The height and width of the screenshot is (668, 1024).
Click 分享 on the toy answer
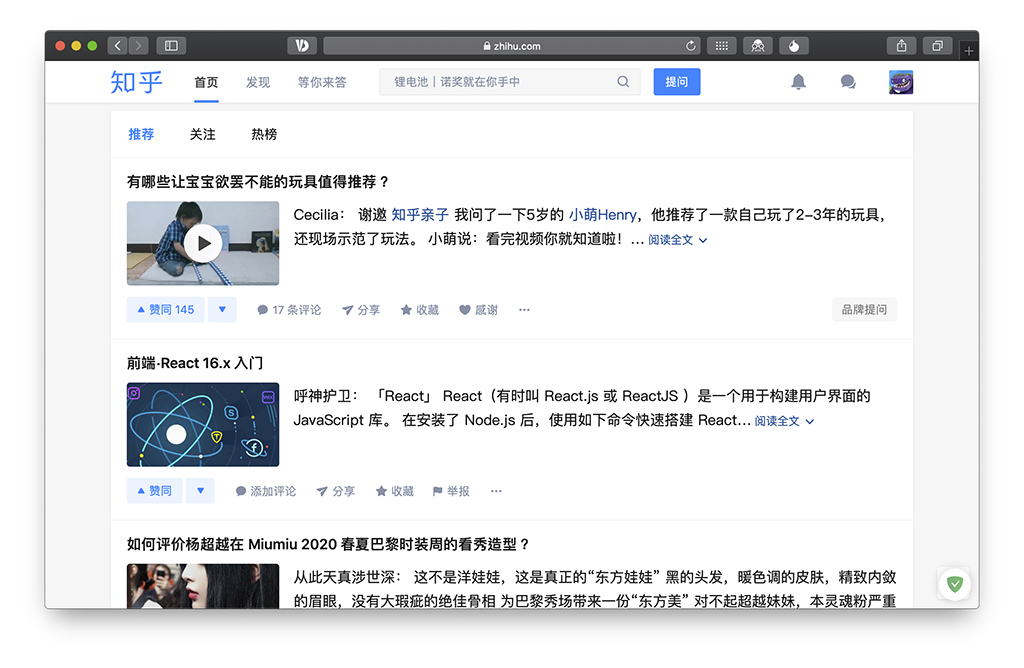pyautogui.click(x=361, y=310)
